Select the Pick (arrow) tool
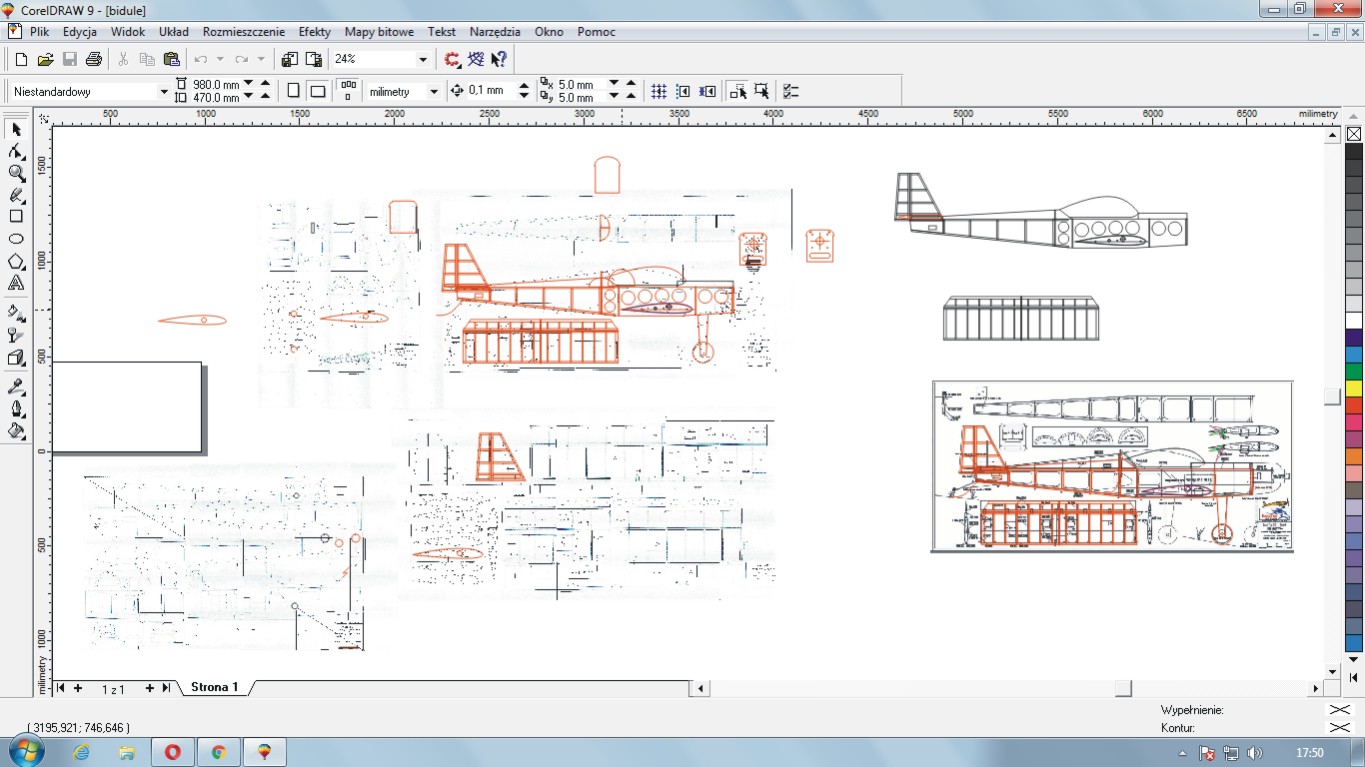 coord(16,129)
